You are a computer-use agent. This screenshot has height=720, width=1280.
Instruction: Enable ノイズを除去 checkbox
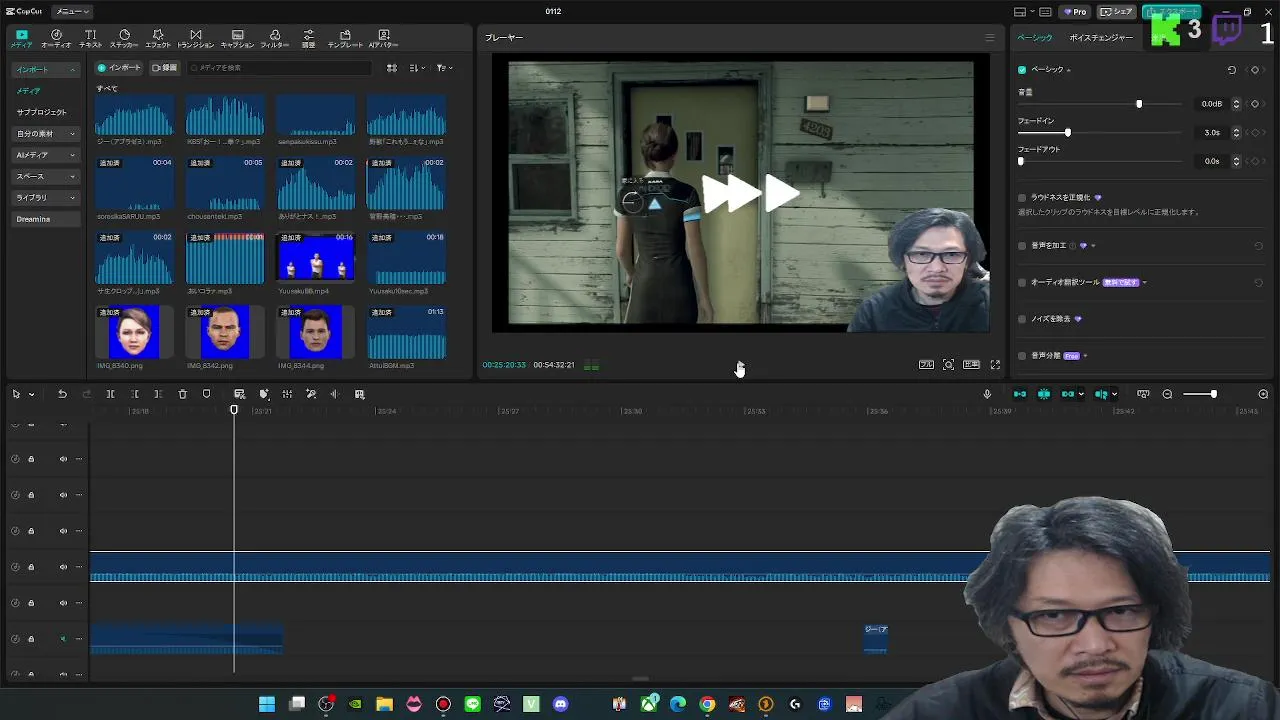click(1022, 319)
